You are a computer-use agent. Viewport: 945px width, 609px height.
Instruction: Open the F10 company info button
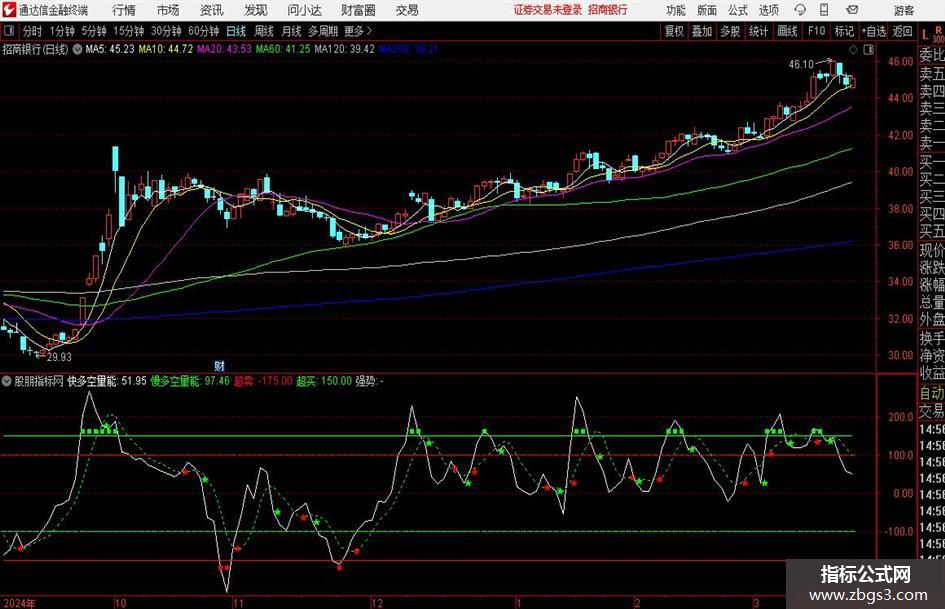[816, 31]
